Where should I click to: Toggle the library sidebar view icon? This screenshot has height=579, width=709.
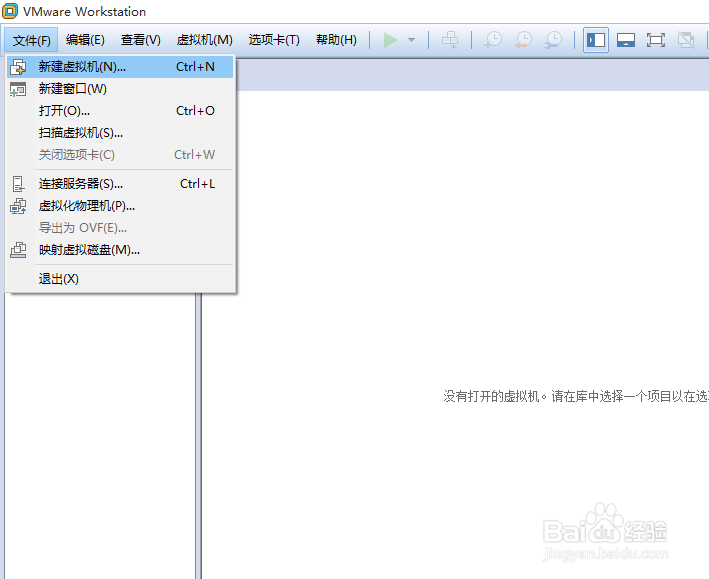click(596, 40)
